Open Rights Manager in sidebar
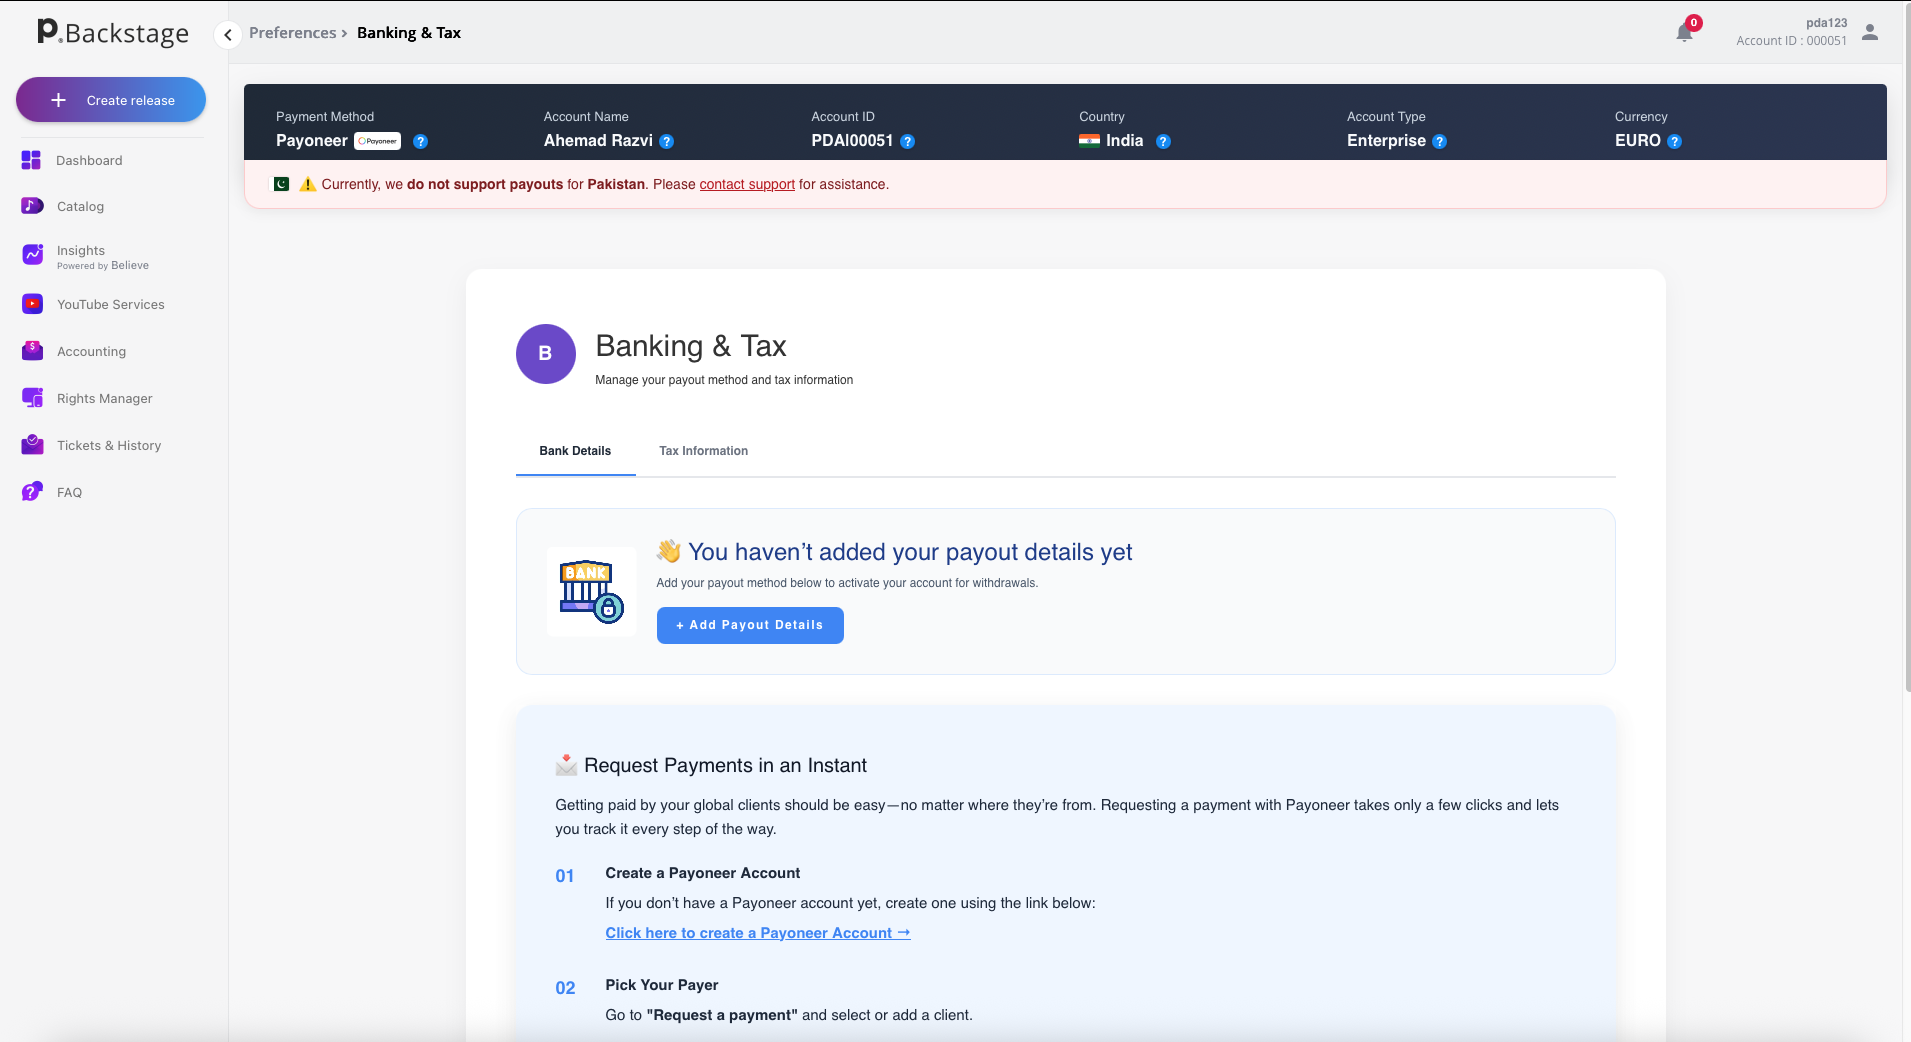The height and width of the screenshot is (1042, 1911). pos(104,398)
